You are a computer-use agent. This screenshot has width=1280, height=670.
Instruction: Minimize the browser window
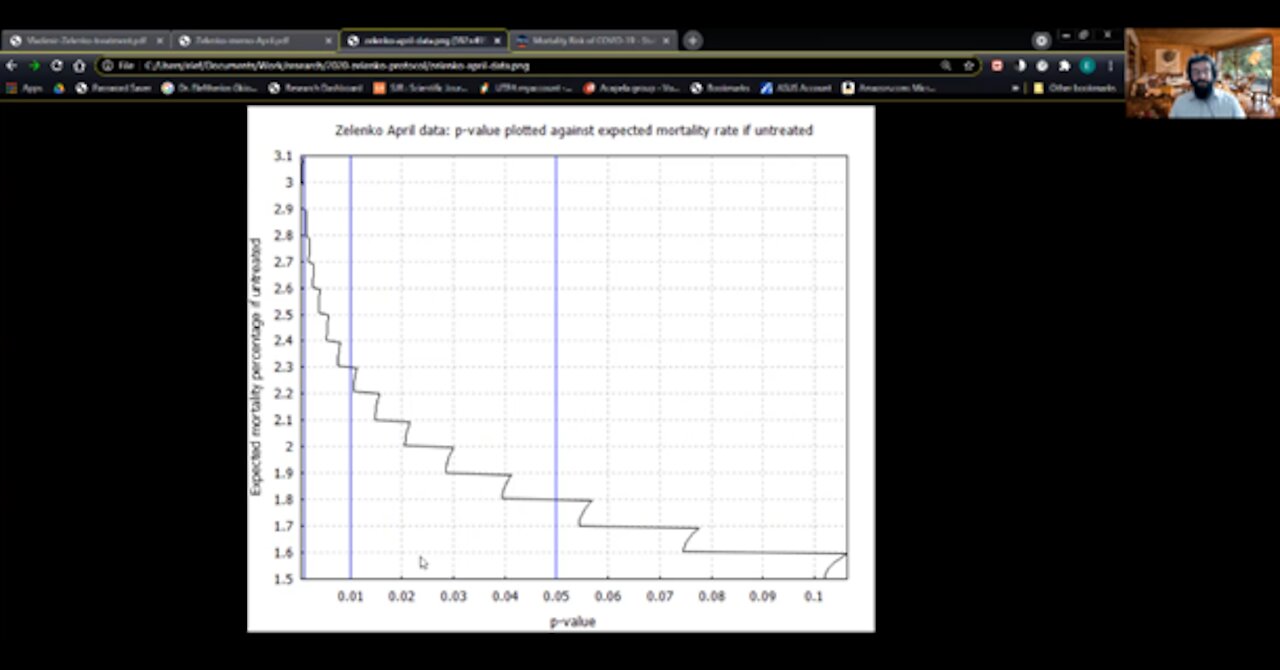coord(1064,36)
